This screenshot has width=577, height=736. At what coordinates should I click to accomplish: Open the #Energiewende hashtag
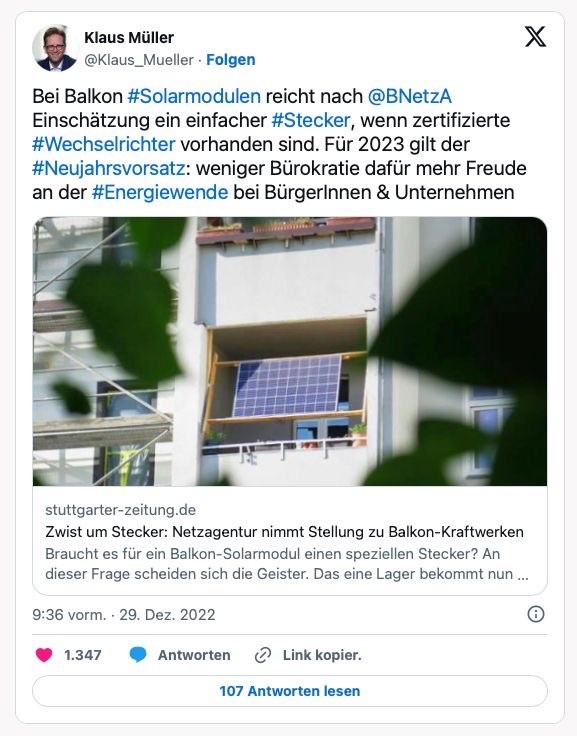[x=160, y=192]
